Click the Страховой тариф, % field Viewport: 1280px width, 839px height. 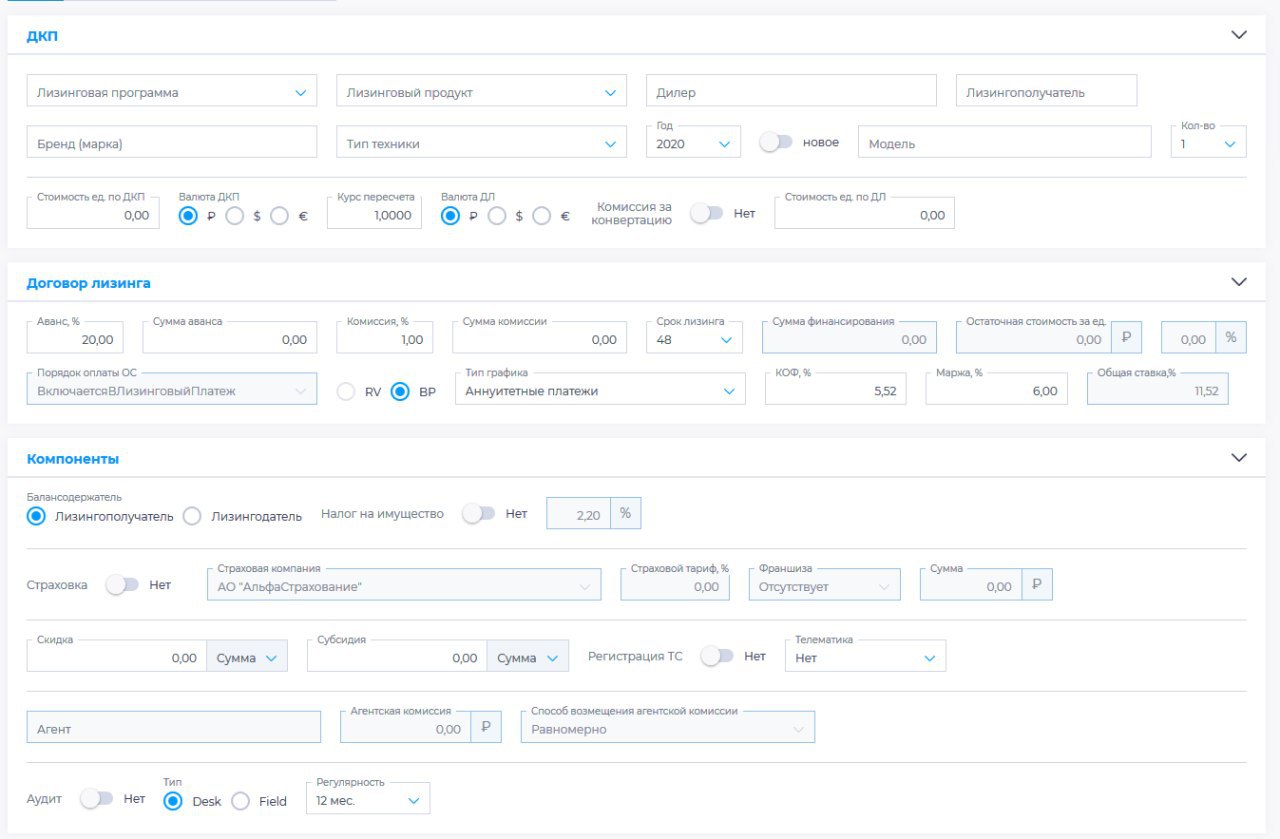(x=675, y=586)
